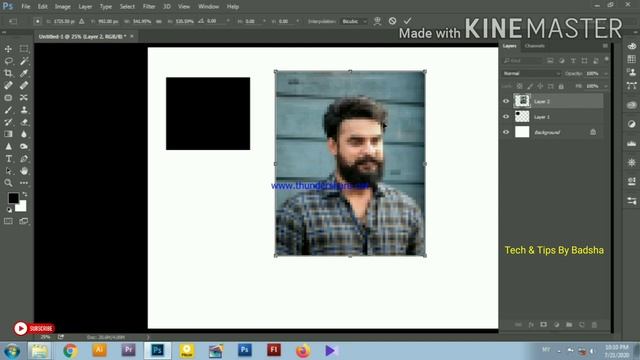640x360 pixels.
Task: Toggle lock all on layer
Action: tap(561, 87)
